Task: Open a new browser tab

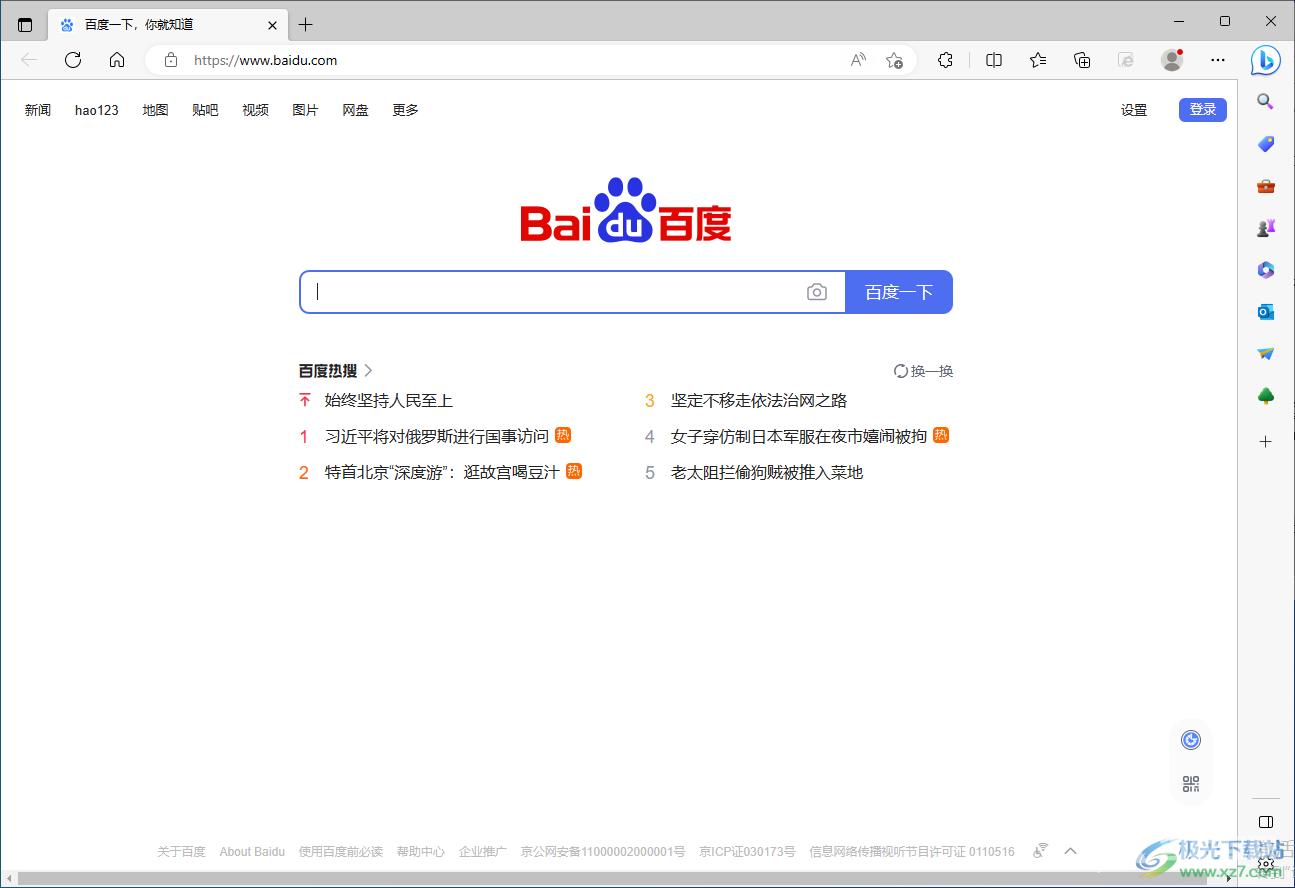Action: [306, 25]
